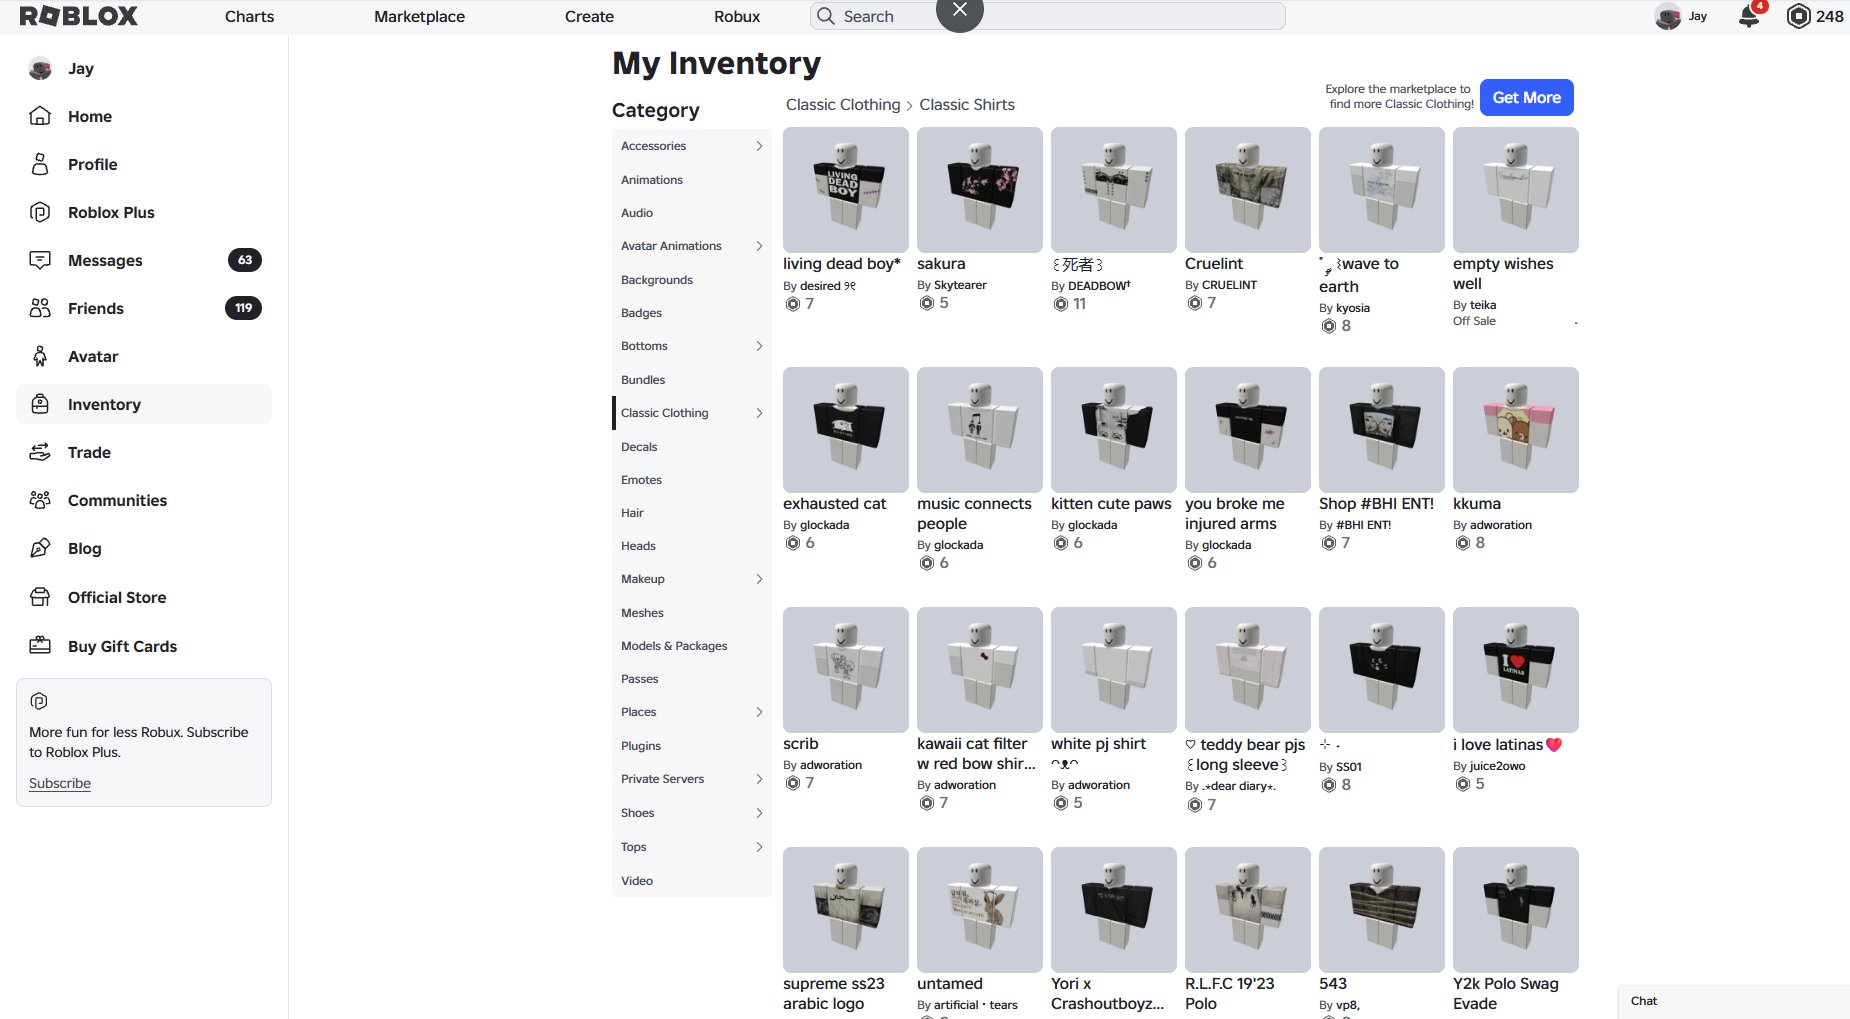
Task: Open the sakura shirt thumbnail
Action: [x=980, y=190]
